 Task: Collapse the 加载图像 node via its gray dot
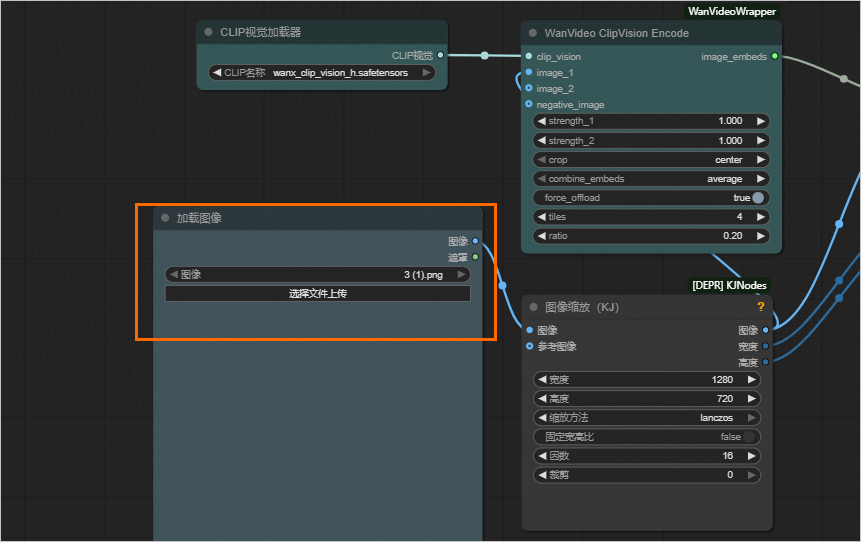tap(165, 218)
